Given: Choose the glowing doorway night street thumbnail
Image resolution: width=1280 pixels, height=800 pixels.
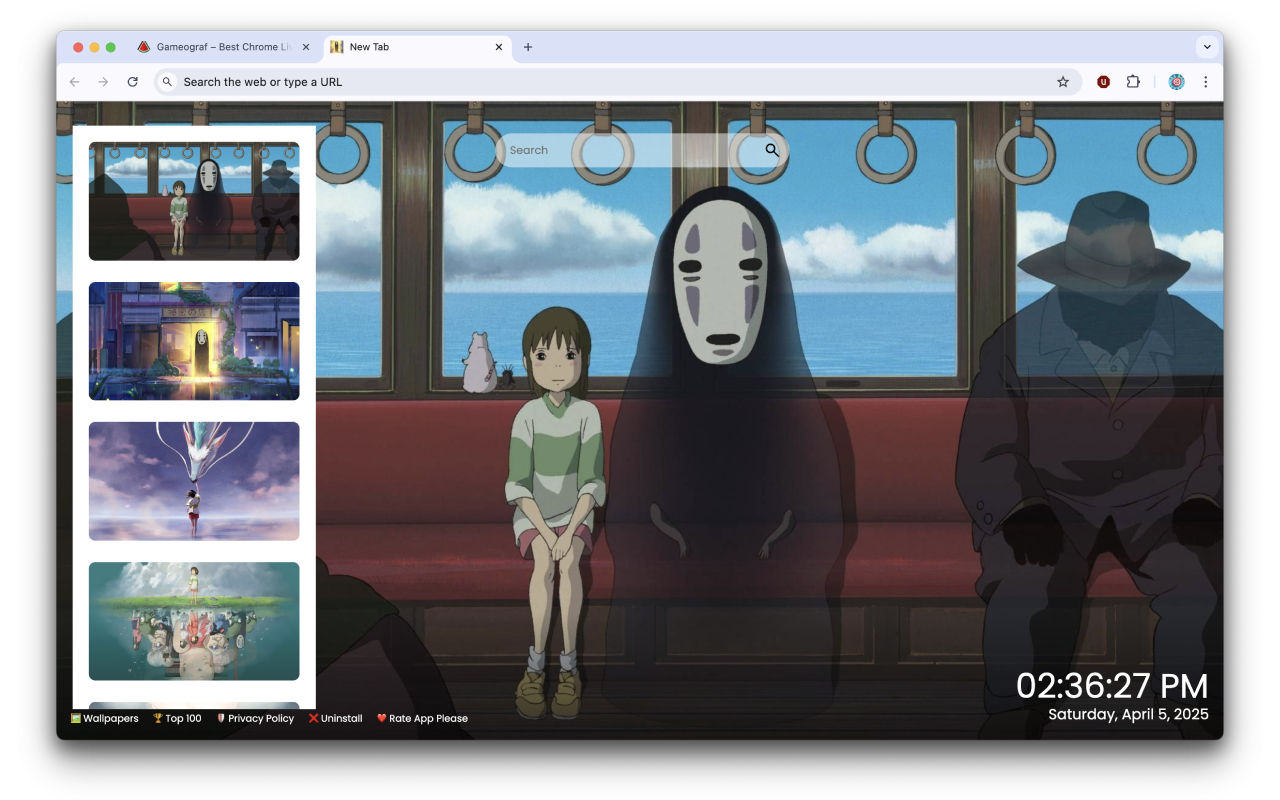Looking at the screenshot, I should point(194,341).
